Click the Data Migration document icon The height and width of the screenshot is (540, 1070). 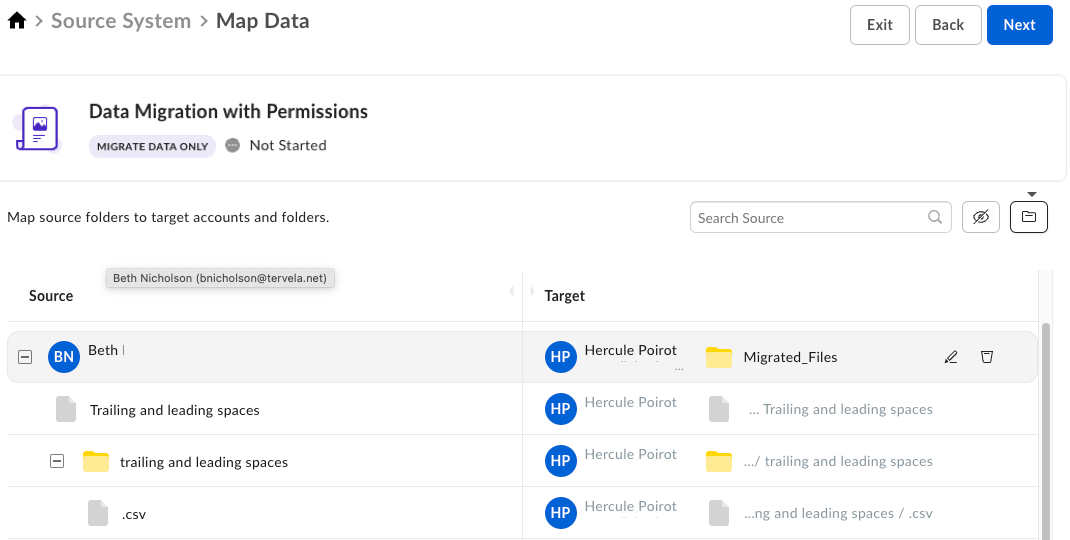[39, 129]
